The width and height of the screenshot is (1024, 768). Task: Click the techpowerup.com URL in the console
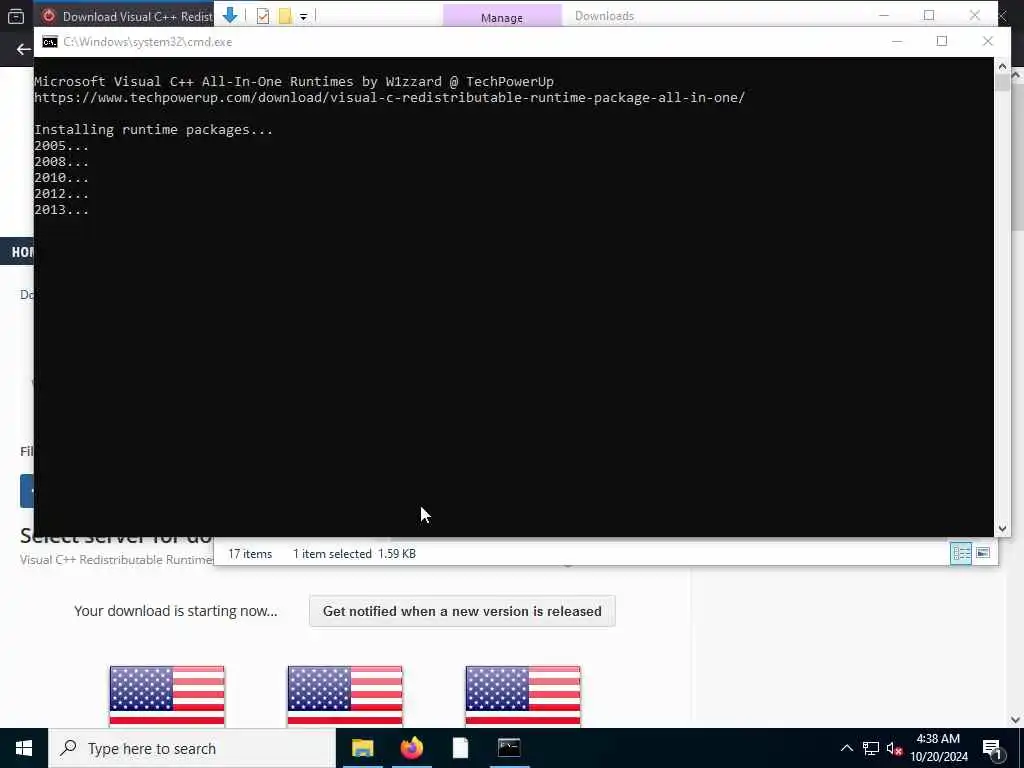[389, 97]
